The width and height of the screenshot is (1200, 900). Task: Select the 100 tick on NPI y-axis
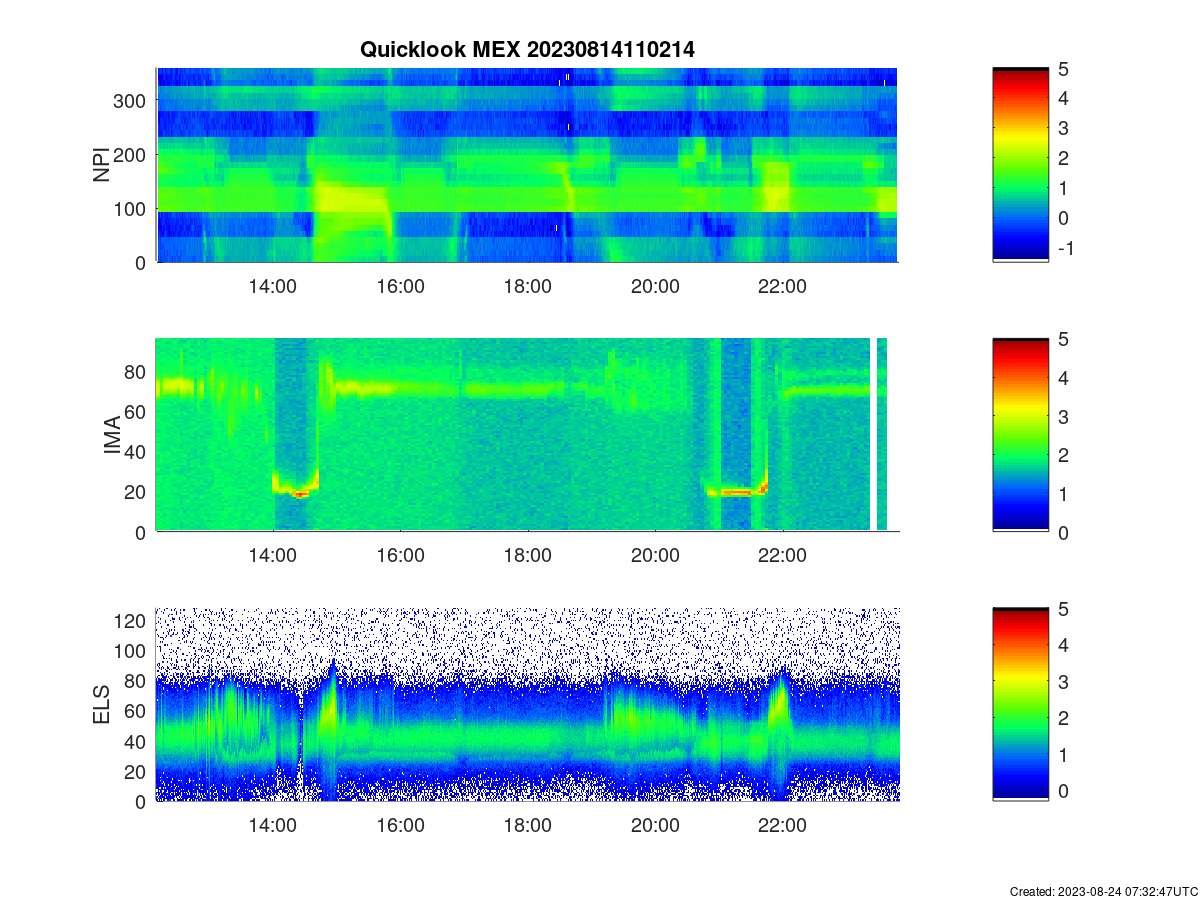point(132,209)
